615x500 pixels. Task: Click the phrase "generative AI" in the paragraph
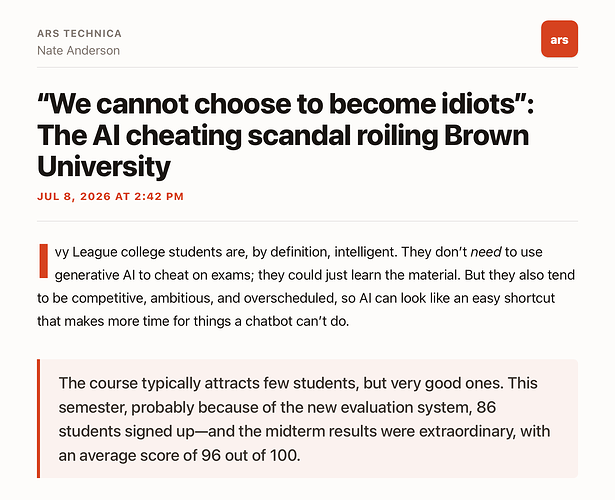tap(95, 275)
